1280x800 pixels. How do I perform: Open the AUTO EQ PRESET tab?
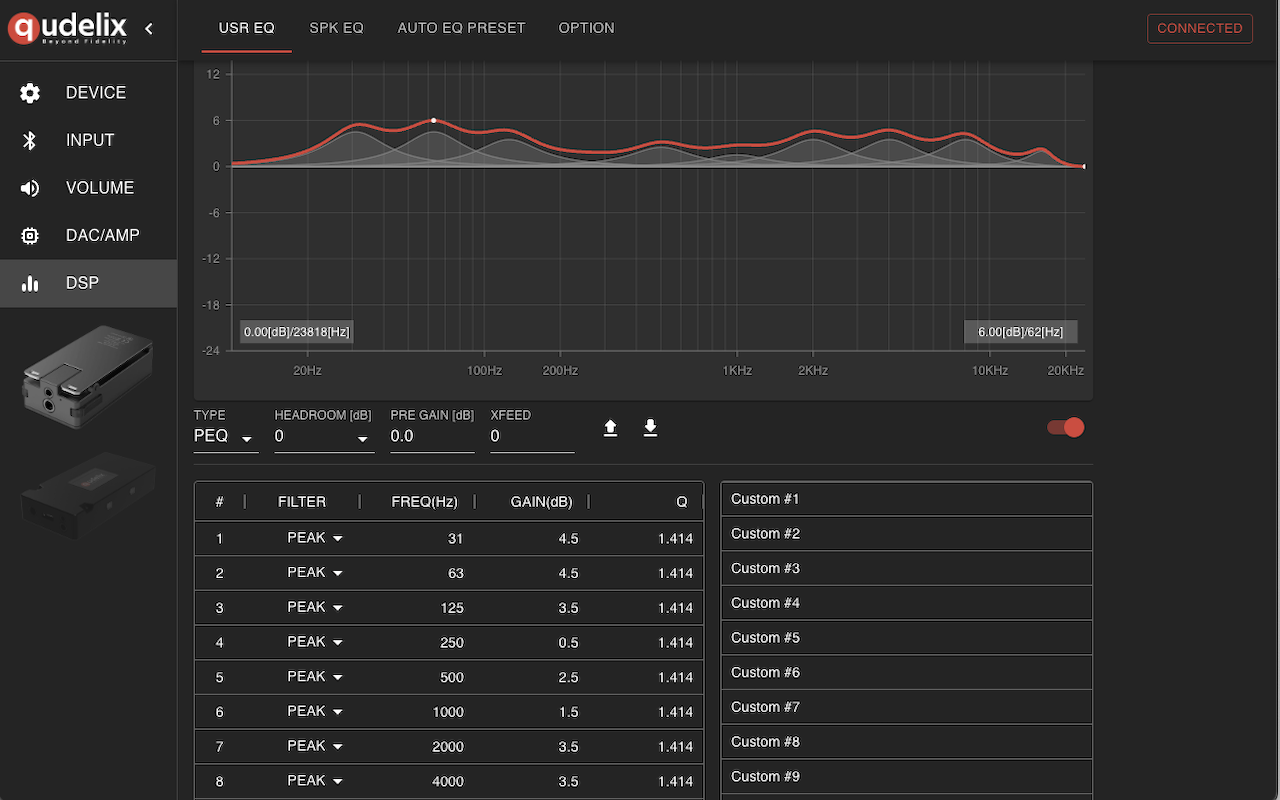click(x=461, y=28)
